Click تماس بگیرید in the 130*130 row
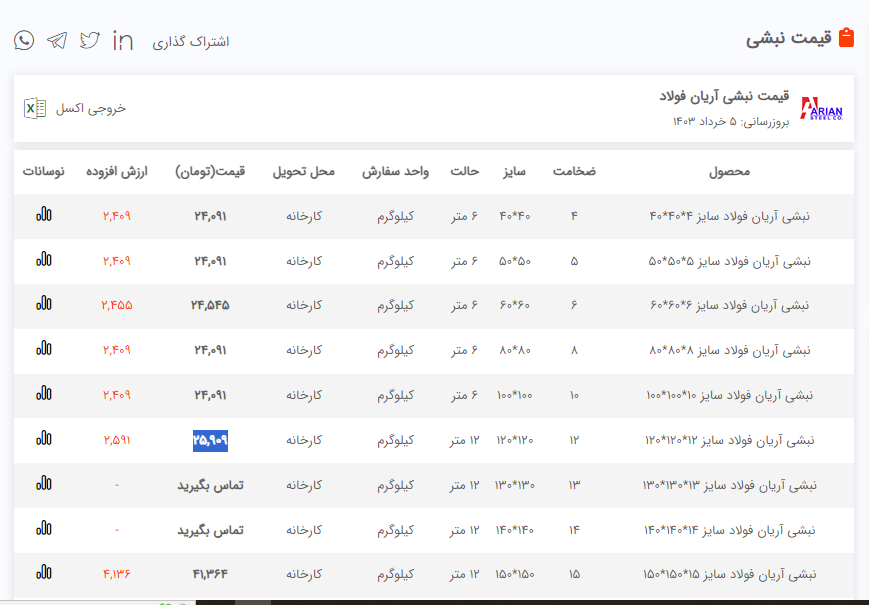Viewport: 869px width, 605px height. [210, 485]
